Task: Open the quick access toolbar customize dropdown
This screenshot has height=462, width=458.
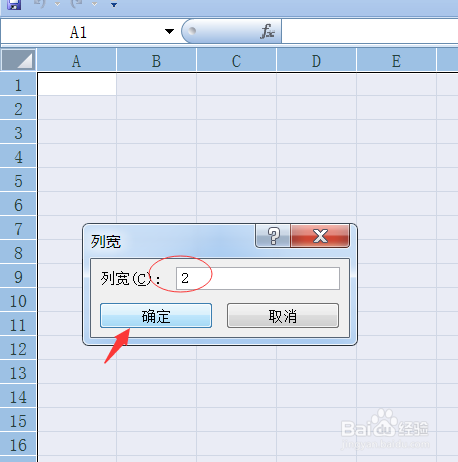Action: click(114, 5)
